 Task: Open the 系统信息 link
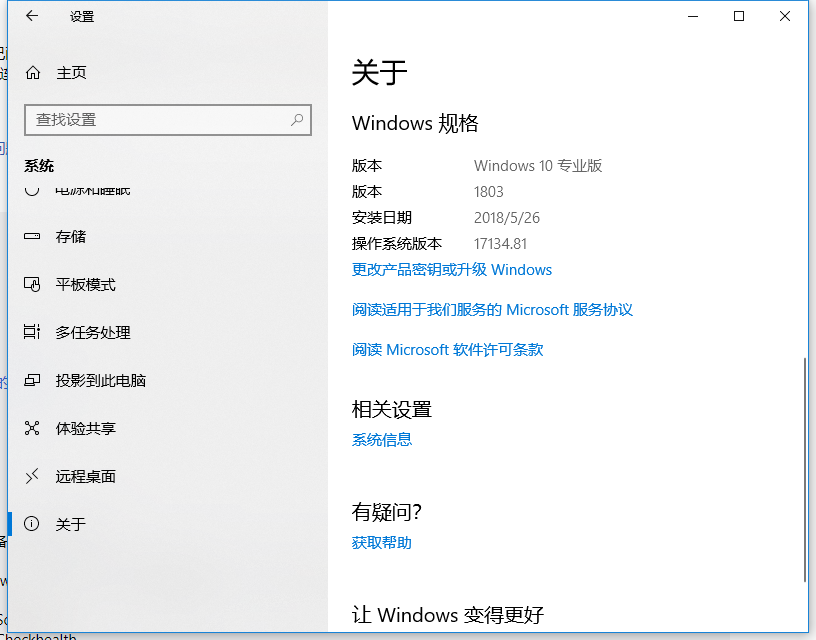(382, 440)
